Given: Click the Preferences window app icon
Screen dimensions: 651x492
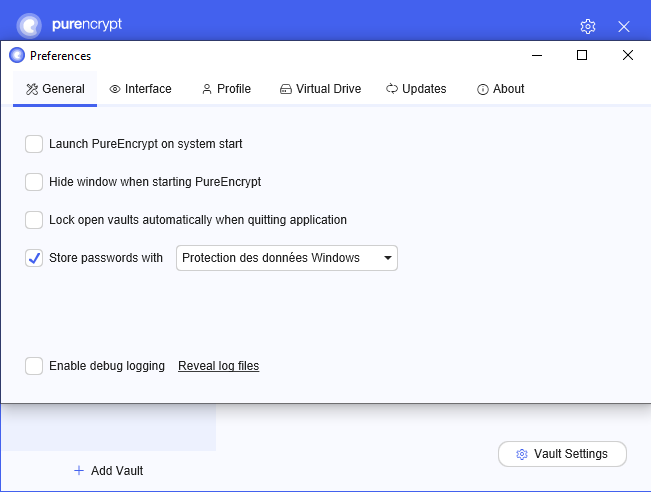Looking at the screenshot, I should click(17, 55).
